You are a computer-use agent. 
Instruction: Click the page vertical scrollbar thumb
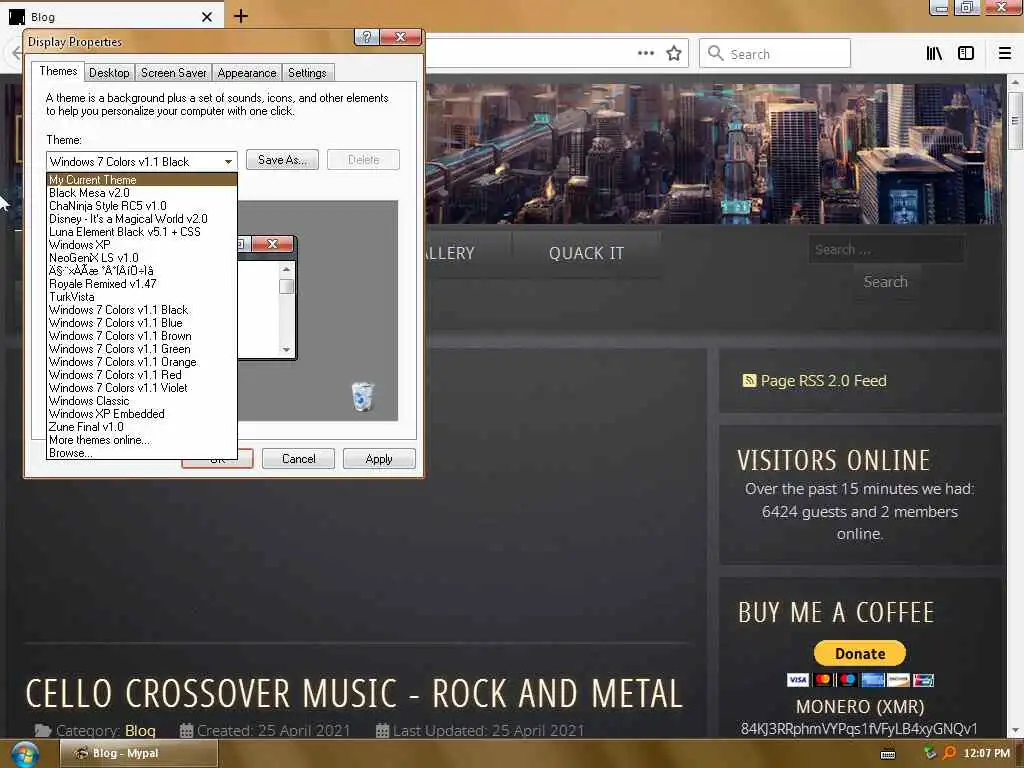coord(1014,121)
